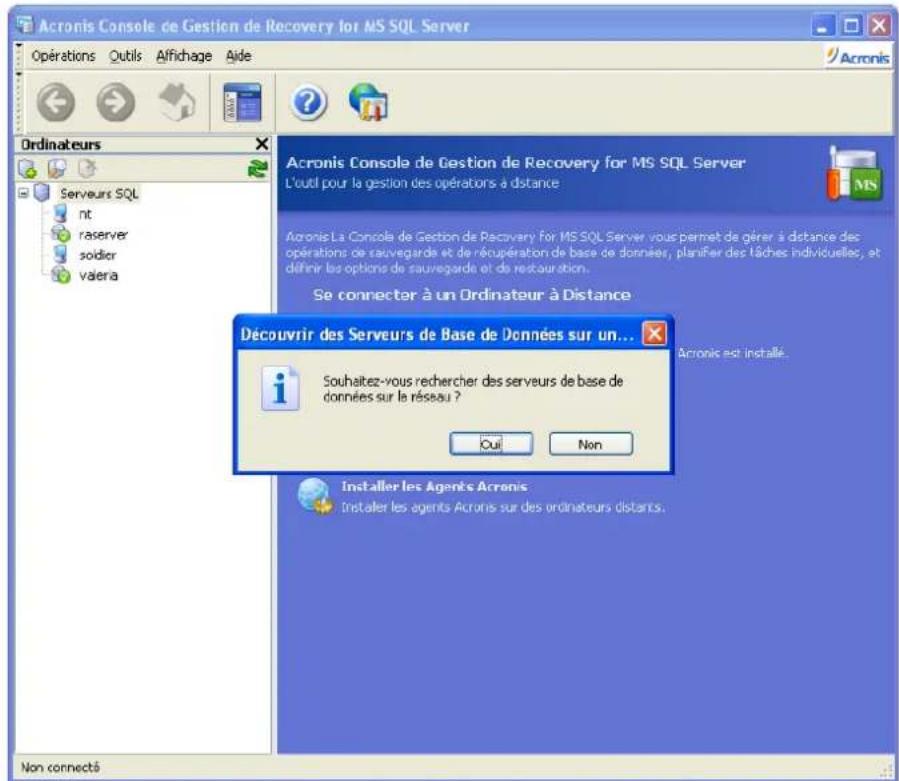
Task: Close the Acronis console main window
Action: [879, 26]
